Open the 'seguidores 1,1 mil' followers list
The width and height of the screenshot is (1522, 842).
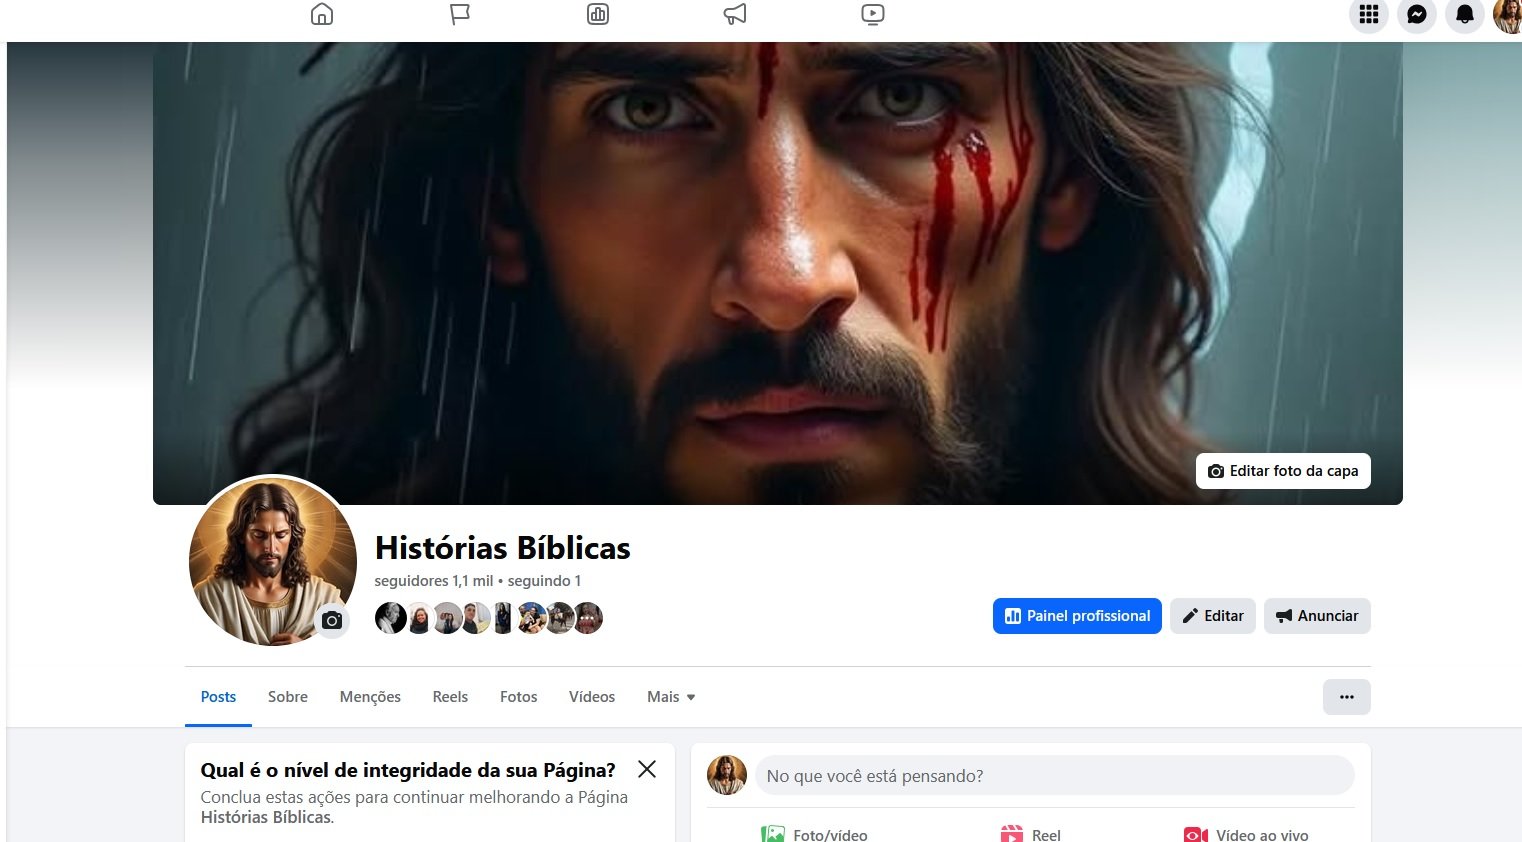point(434,581)
